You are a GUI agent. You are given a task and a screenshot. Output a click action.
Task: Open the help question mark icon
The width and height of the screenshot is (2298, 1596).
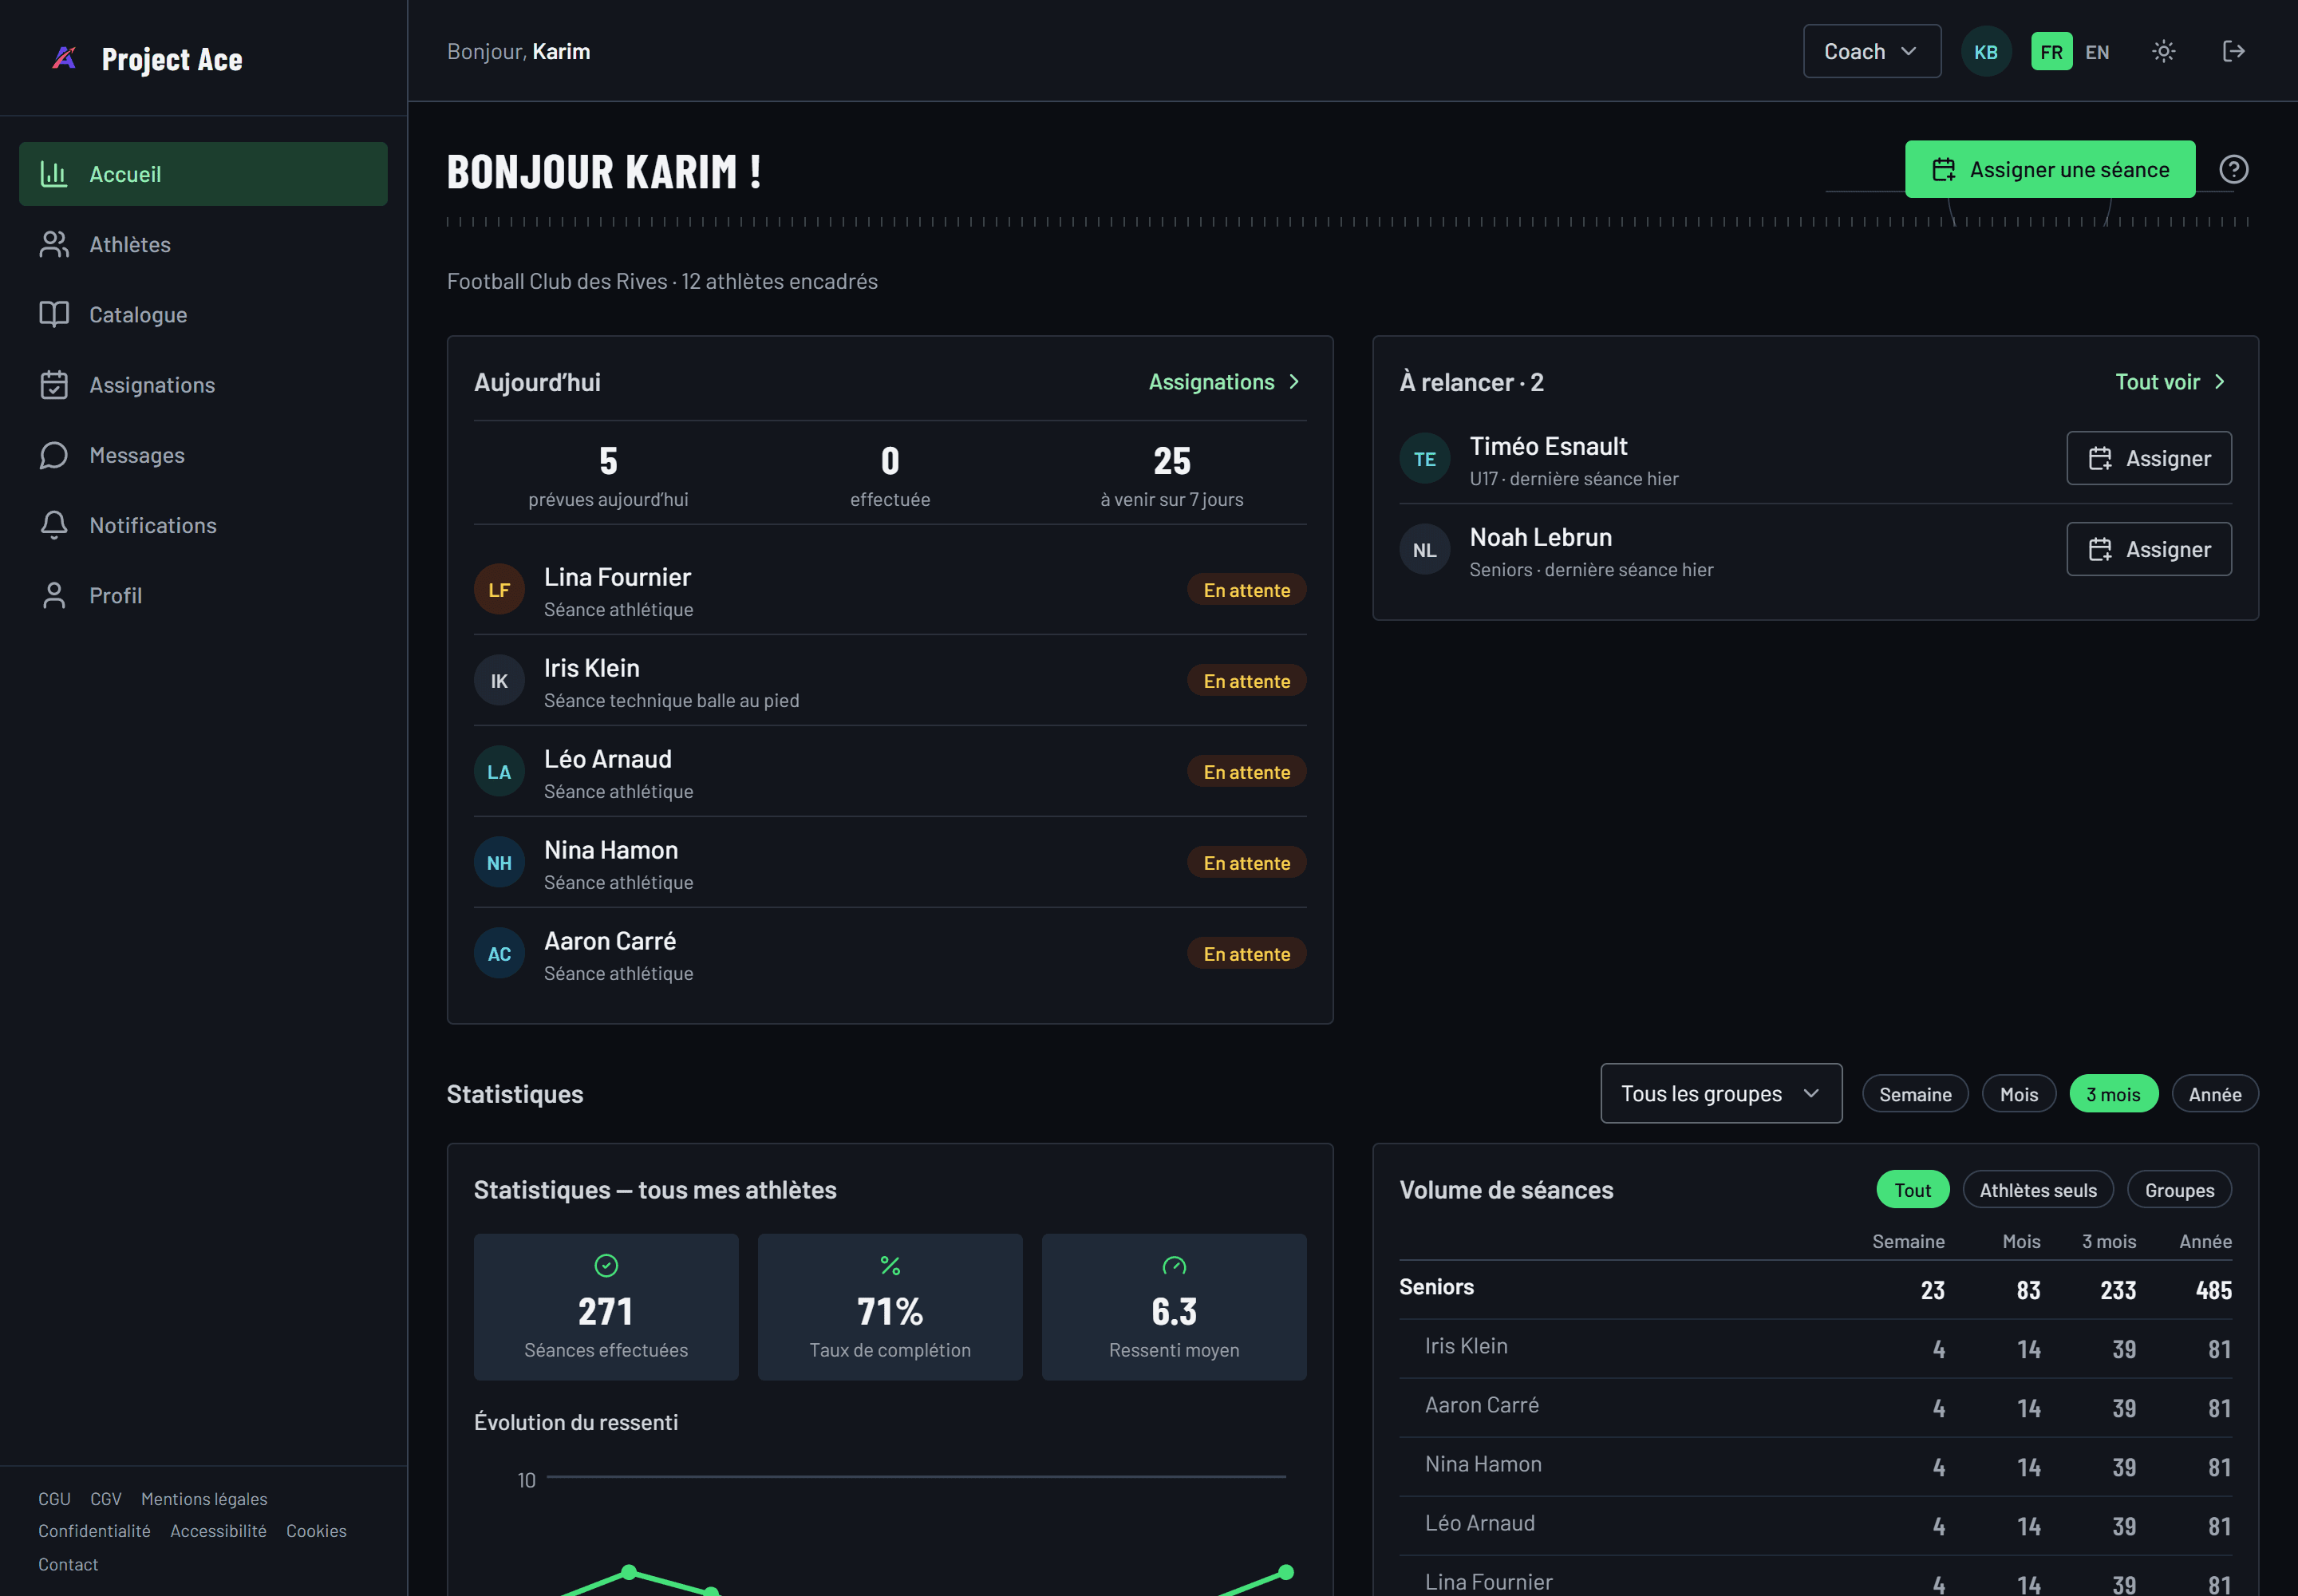pyautogui.click(x=2233, y=169)
